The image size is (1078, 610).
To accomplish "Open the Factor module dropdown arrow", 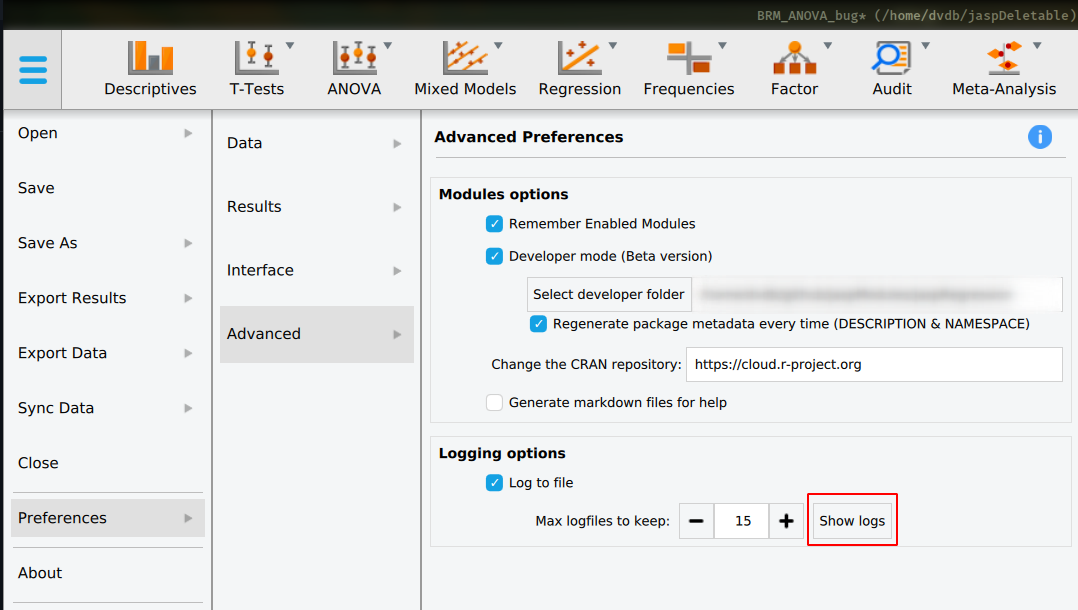I will click(x=827, y=45).
